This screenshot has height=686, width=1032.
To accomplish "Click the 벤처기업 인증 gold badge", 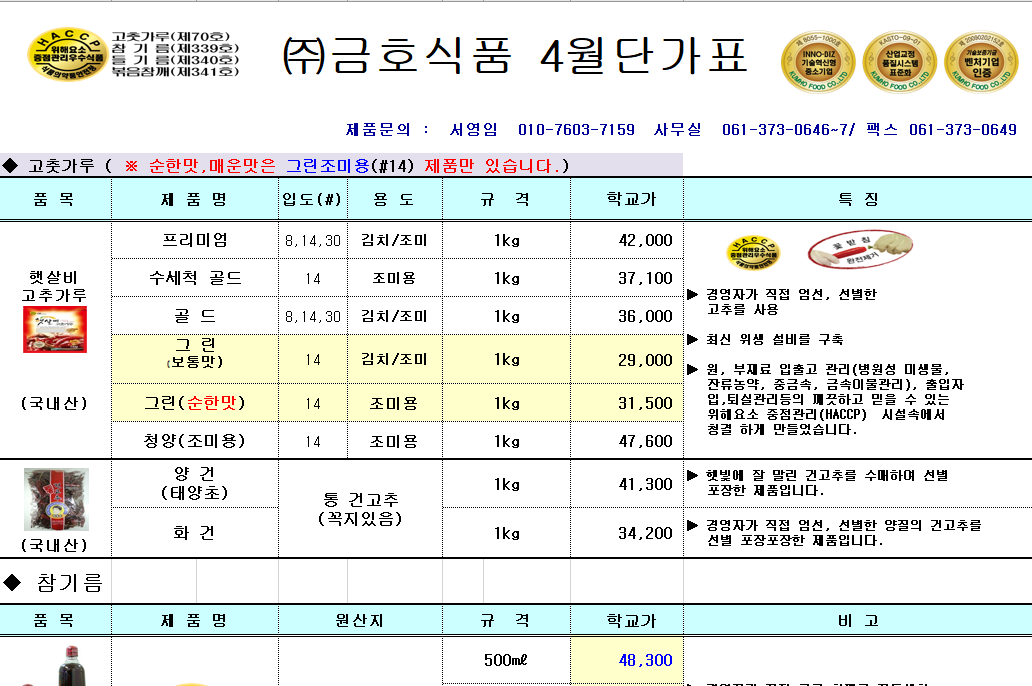I will (x=981, y=62).
